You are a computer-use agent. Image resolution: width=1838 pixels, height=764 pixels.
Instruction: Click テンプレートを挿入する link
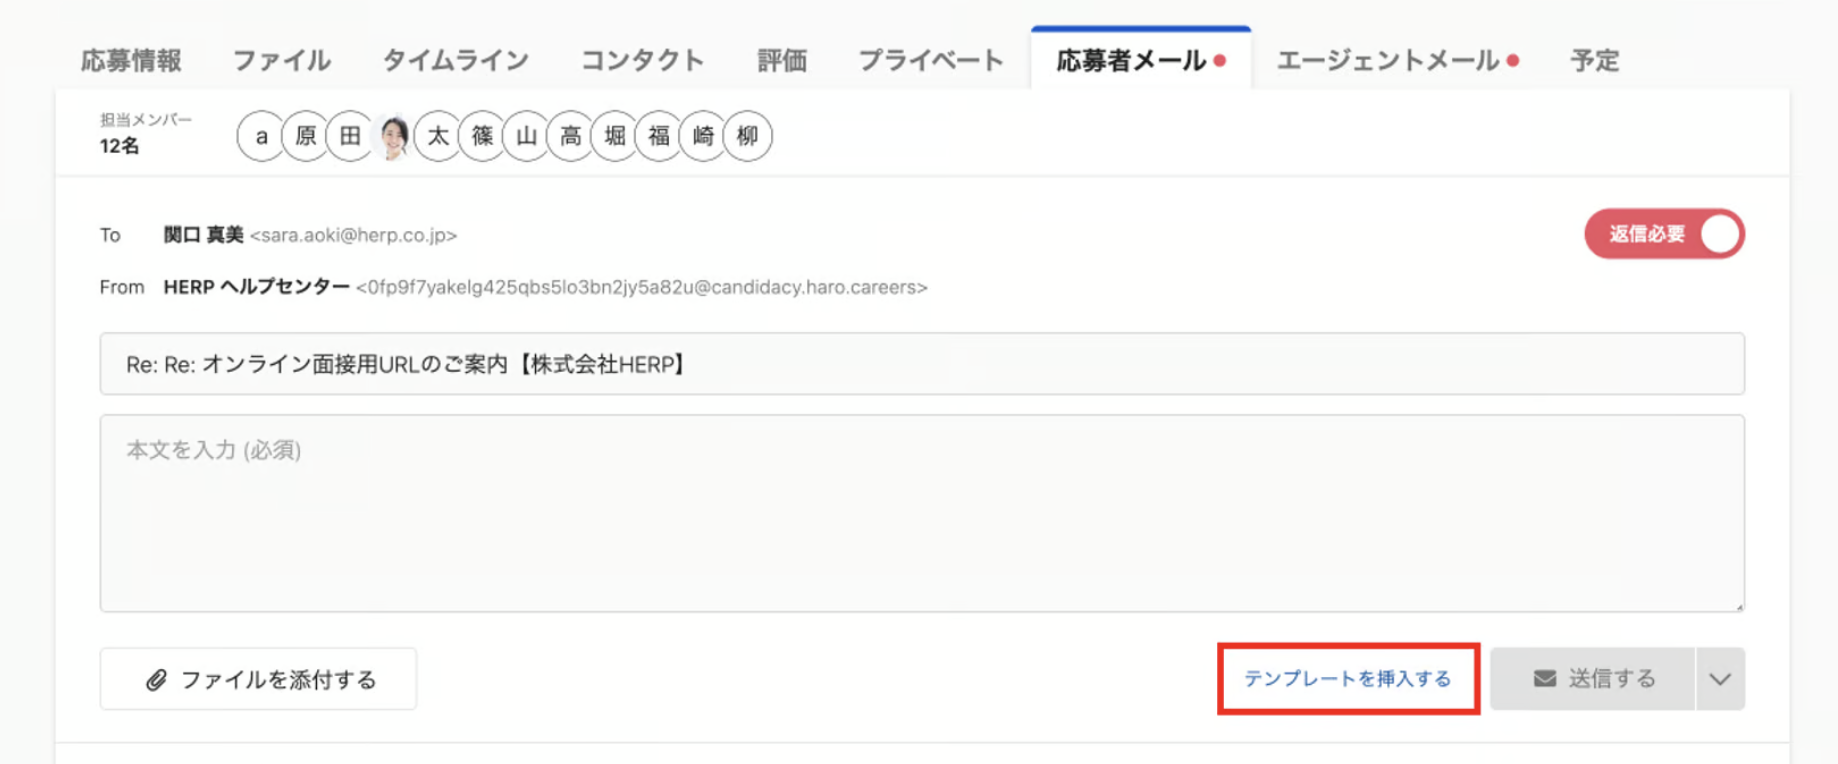tap(1347, 679)
